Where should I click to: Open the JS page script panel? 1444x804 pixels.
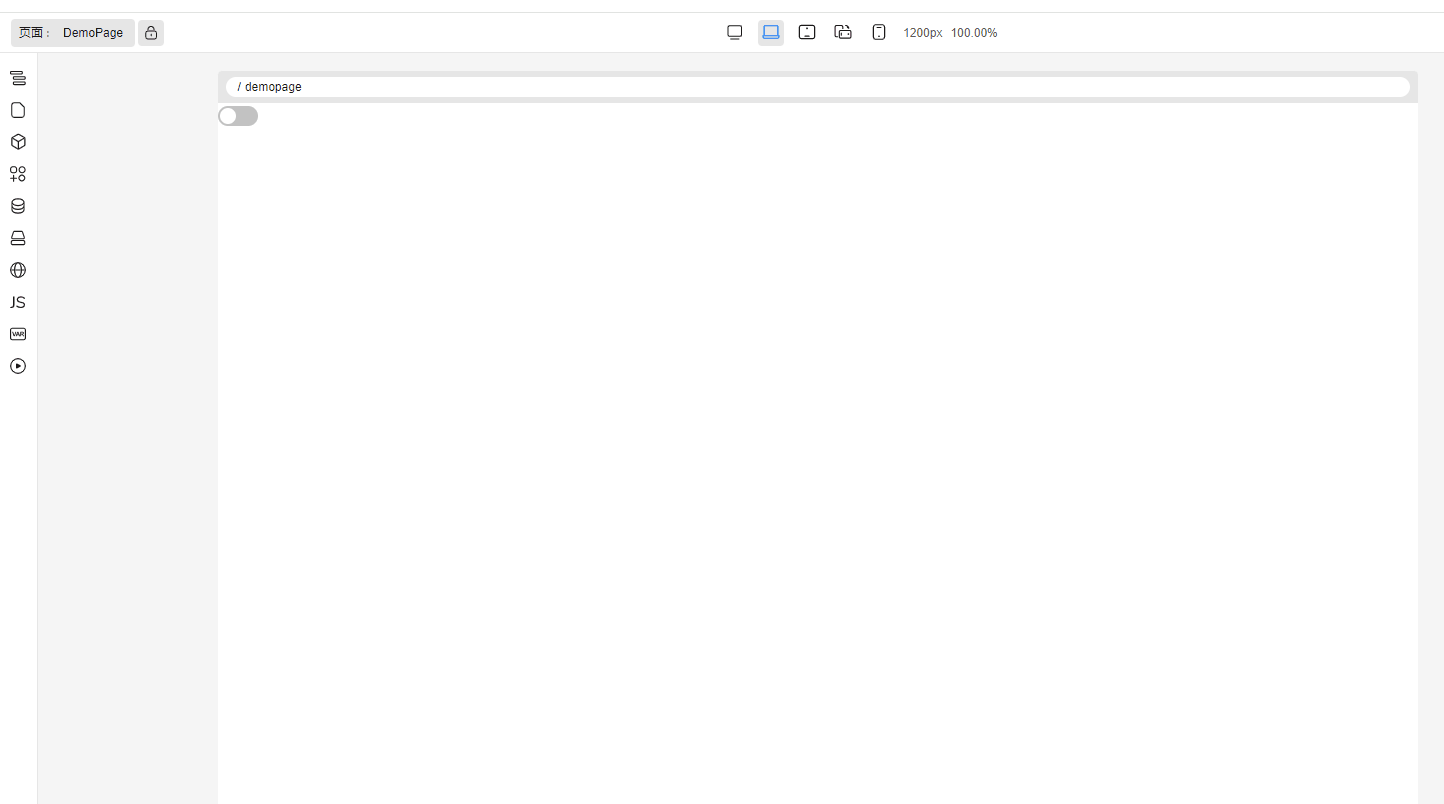[18, 302]
